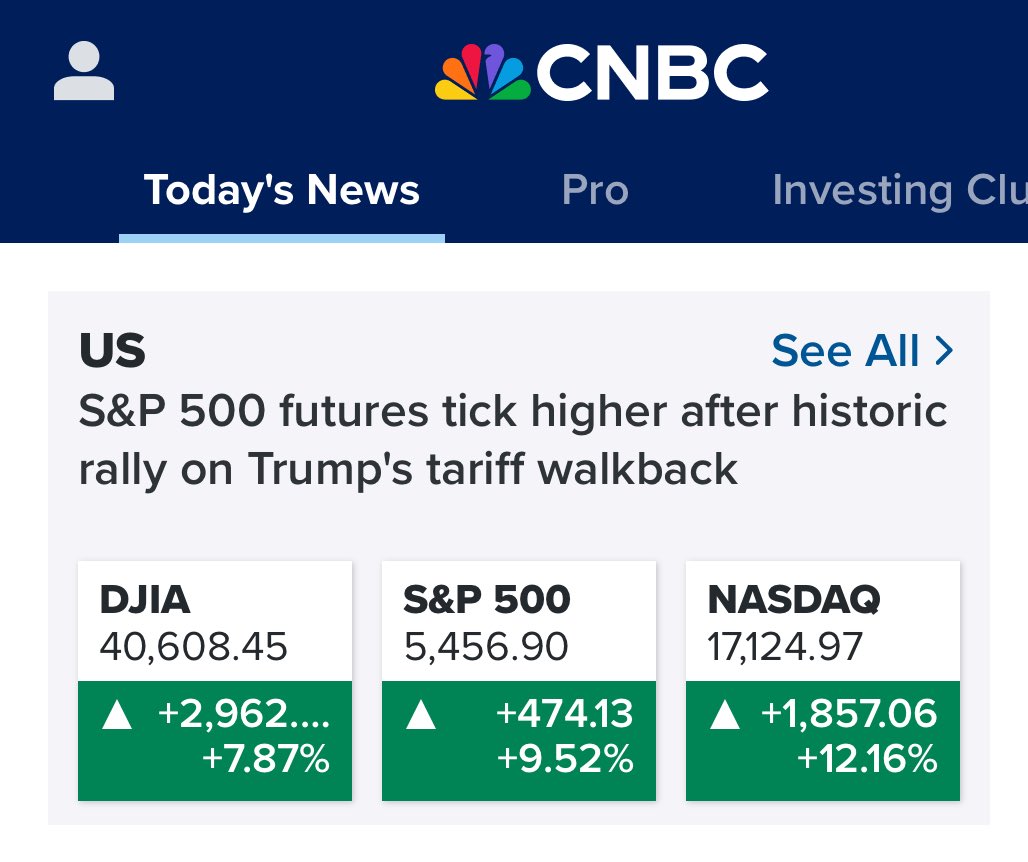Open the DJIA market card

(x=215, y=680)
